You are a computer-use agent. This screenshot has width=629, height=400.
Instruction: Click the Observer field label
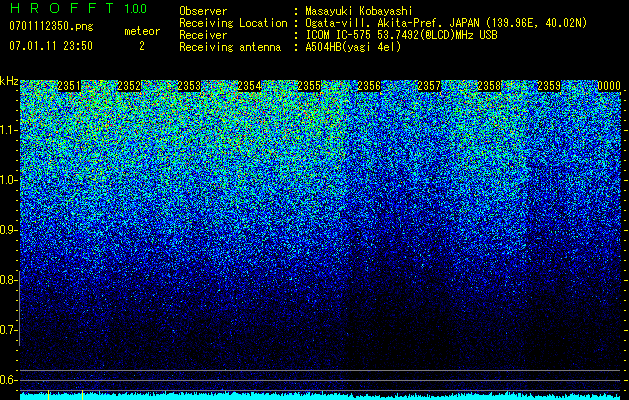203,12
